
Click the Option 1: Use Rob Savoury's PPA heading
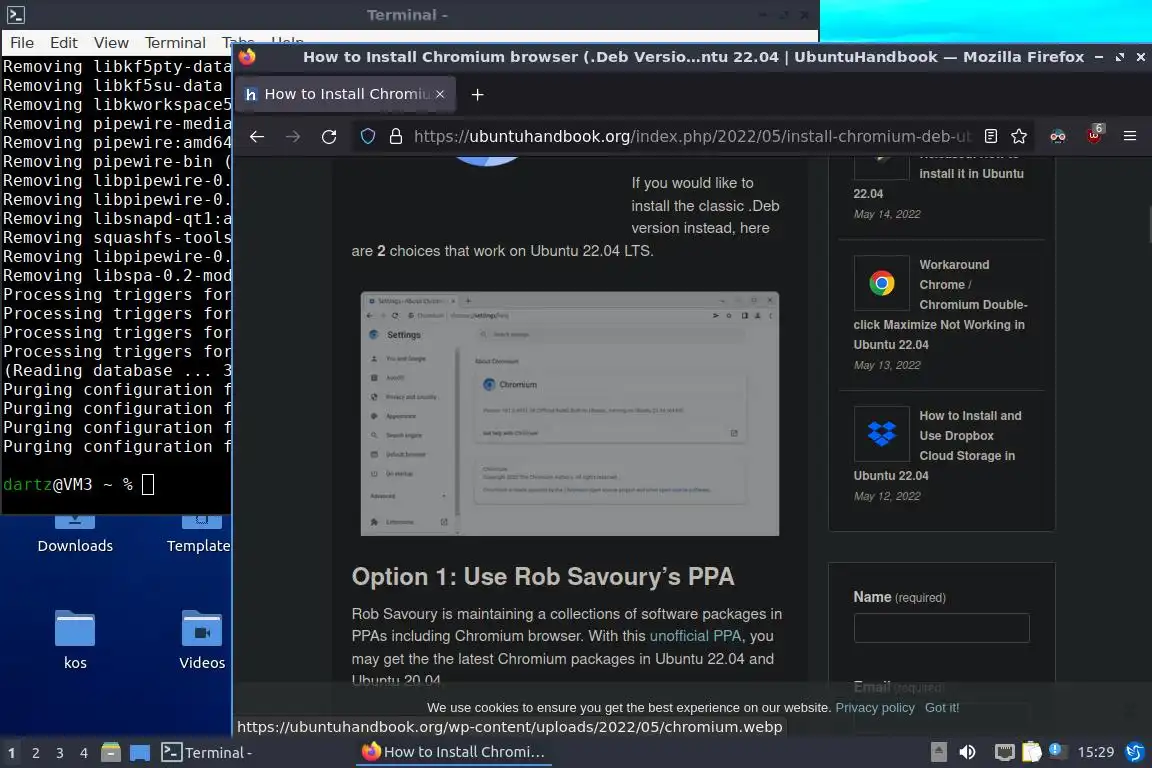coord(543,577)
